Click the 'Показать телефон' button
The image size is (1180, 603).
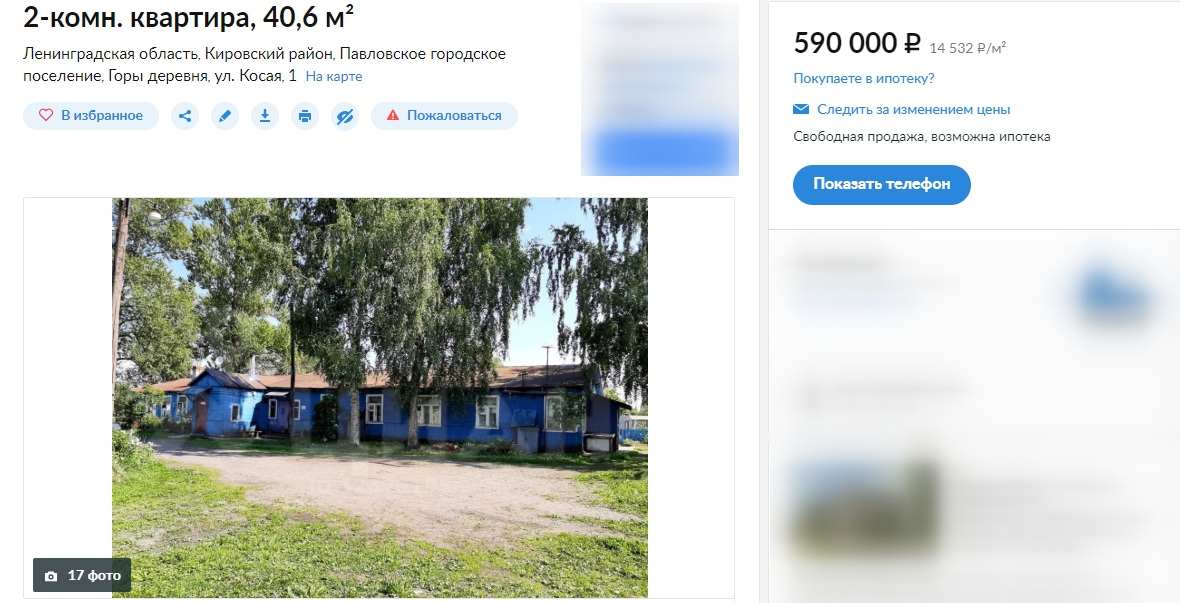point(881,184)
